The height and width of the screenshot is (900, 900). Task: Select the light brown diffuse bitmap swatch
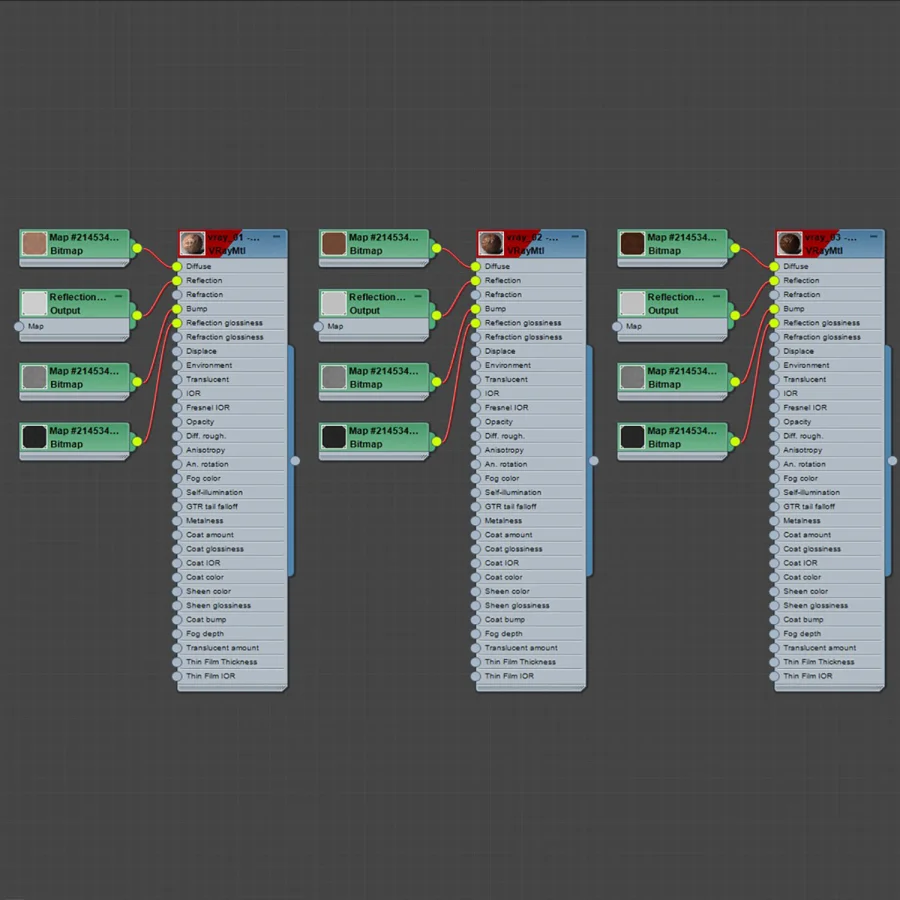click(x=34, y=243)
